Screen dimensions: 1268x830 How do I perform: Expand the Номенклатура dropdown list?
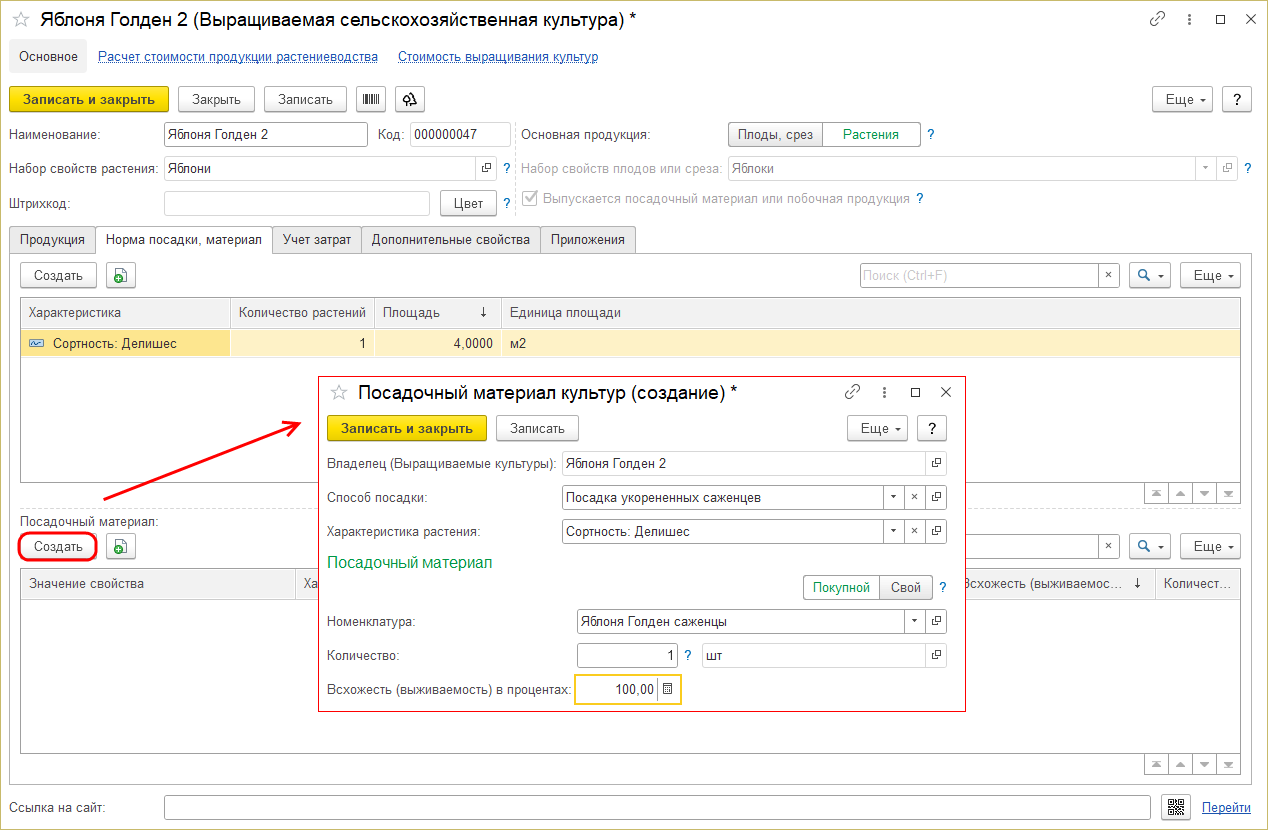point(914,621)
